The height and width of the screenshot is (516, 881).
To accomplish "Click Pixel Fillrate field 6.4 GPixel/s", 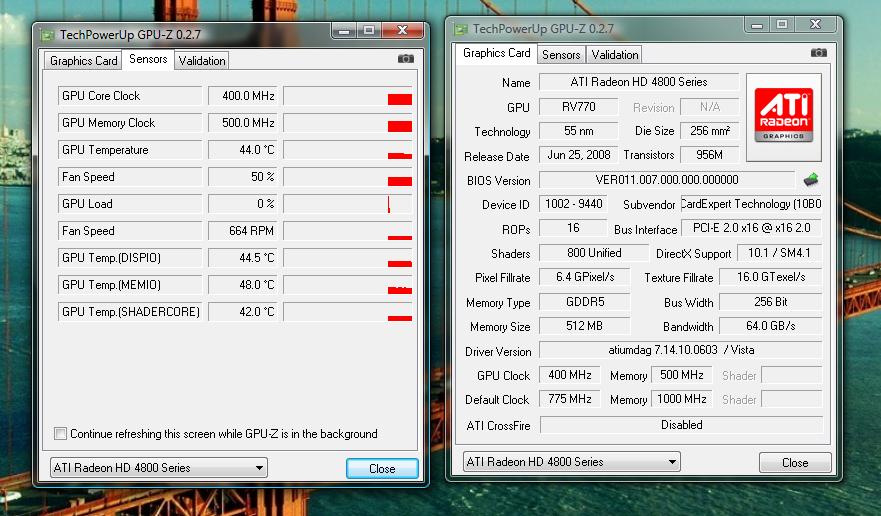I will [585, 277].
